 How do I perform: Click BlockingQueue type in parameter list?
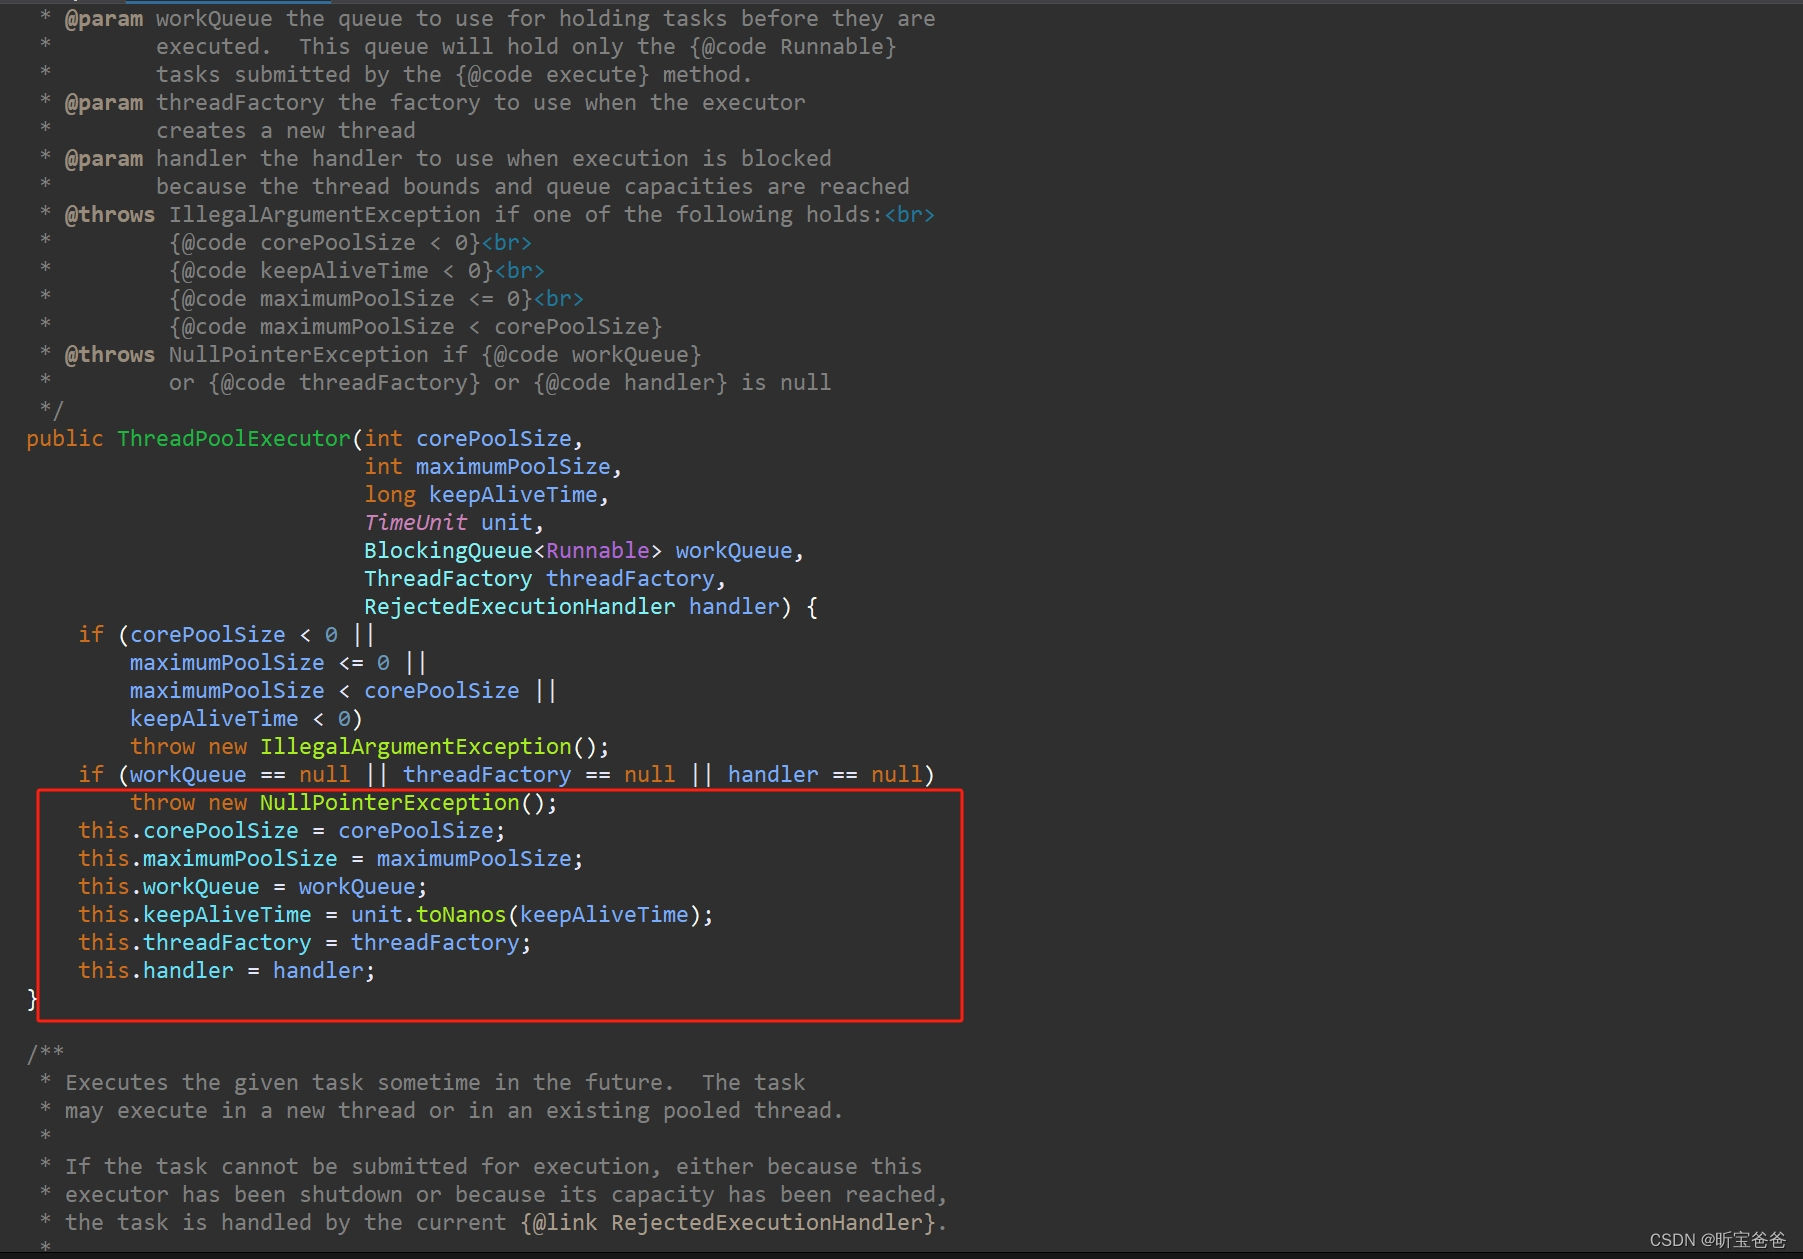pos(448,551)
